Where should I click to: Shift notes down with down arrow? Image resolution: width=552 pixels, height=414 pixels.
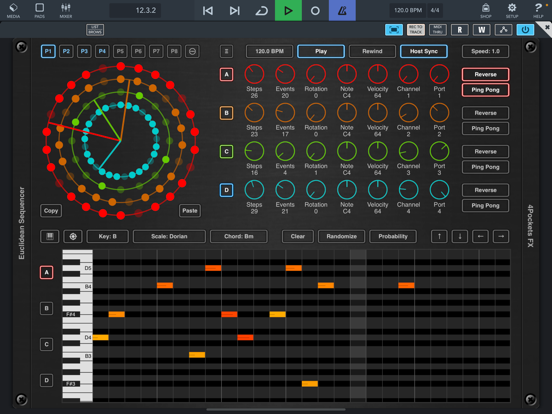(x=460, y=236)
